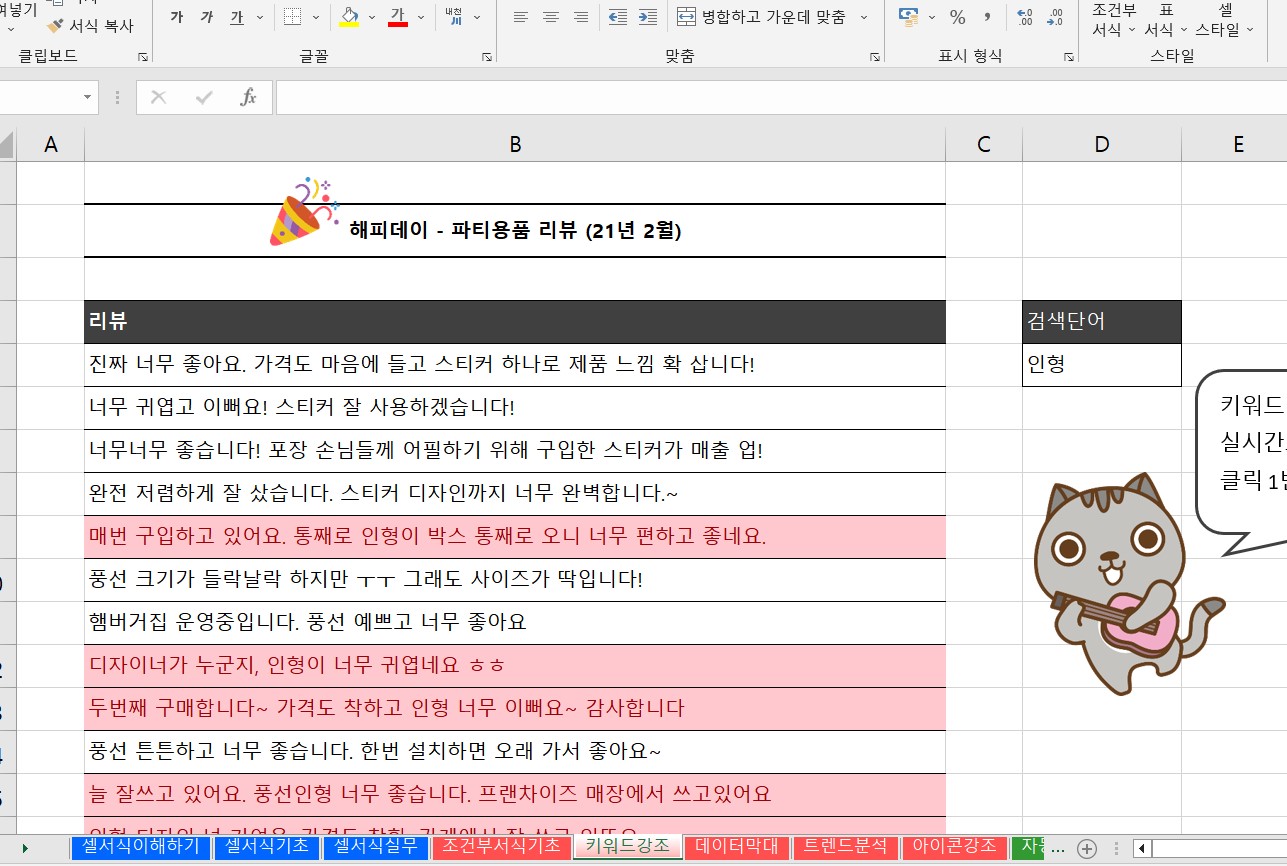Click the formula bar confirm checkmark icon

(204, 98)
